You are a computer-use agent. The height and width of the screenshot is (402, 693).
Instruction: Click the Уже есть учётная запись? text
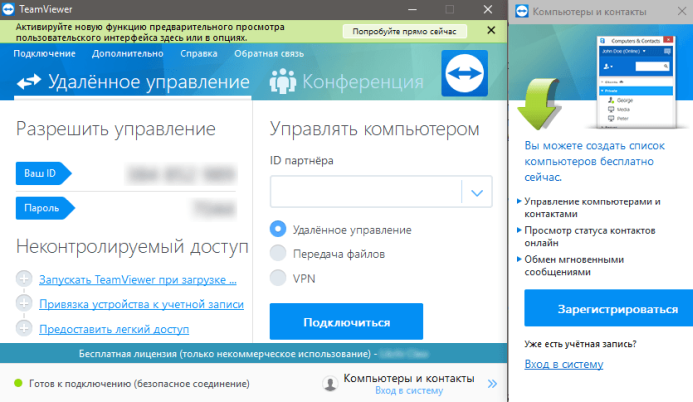tap(580, 344)
